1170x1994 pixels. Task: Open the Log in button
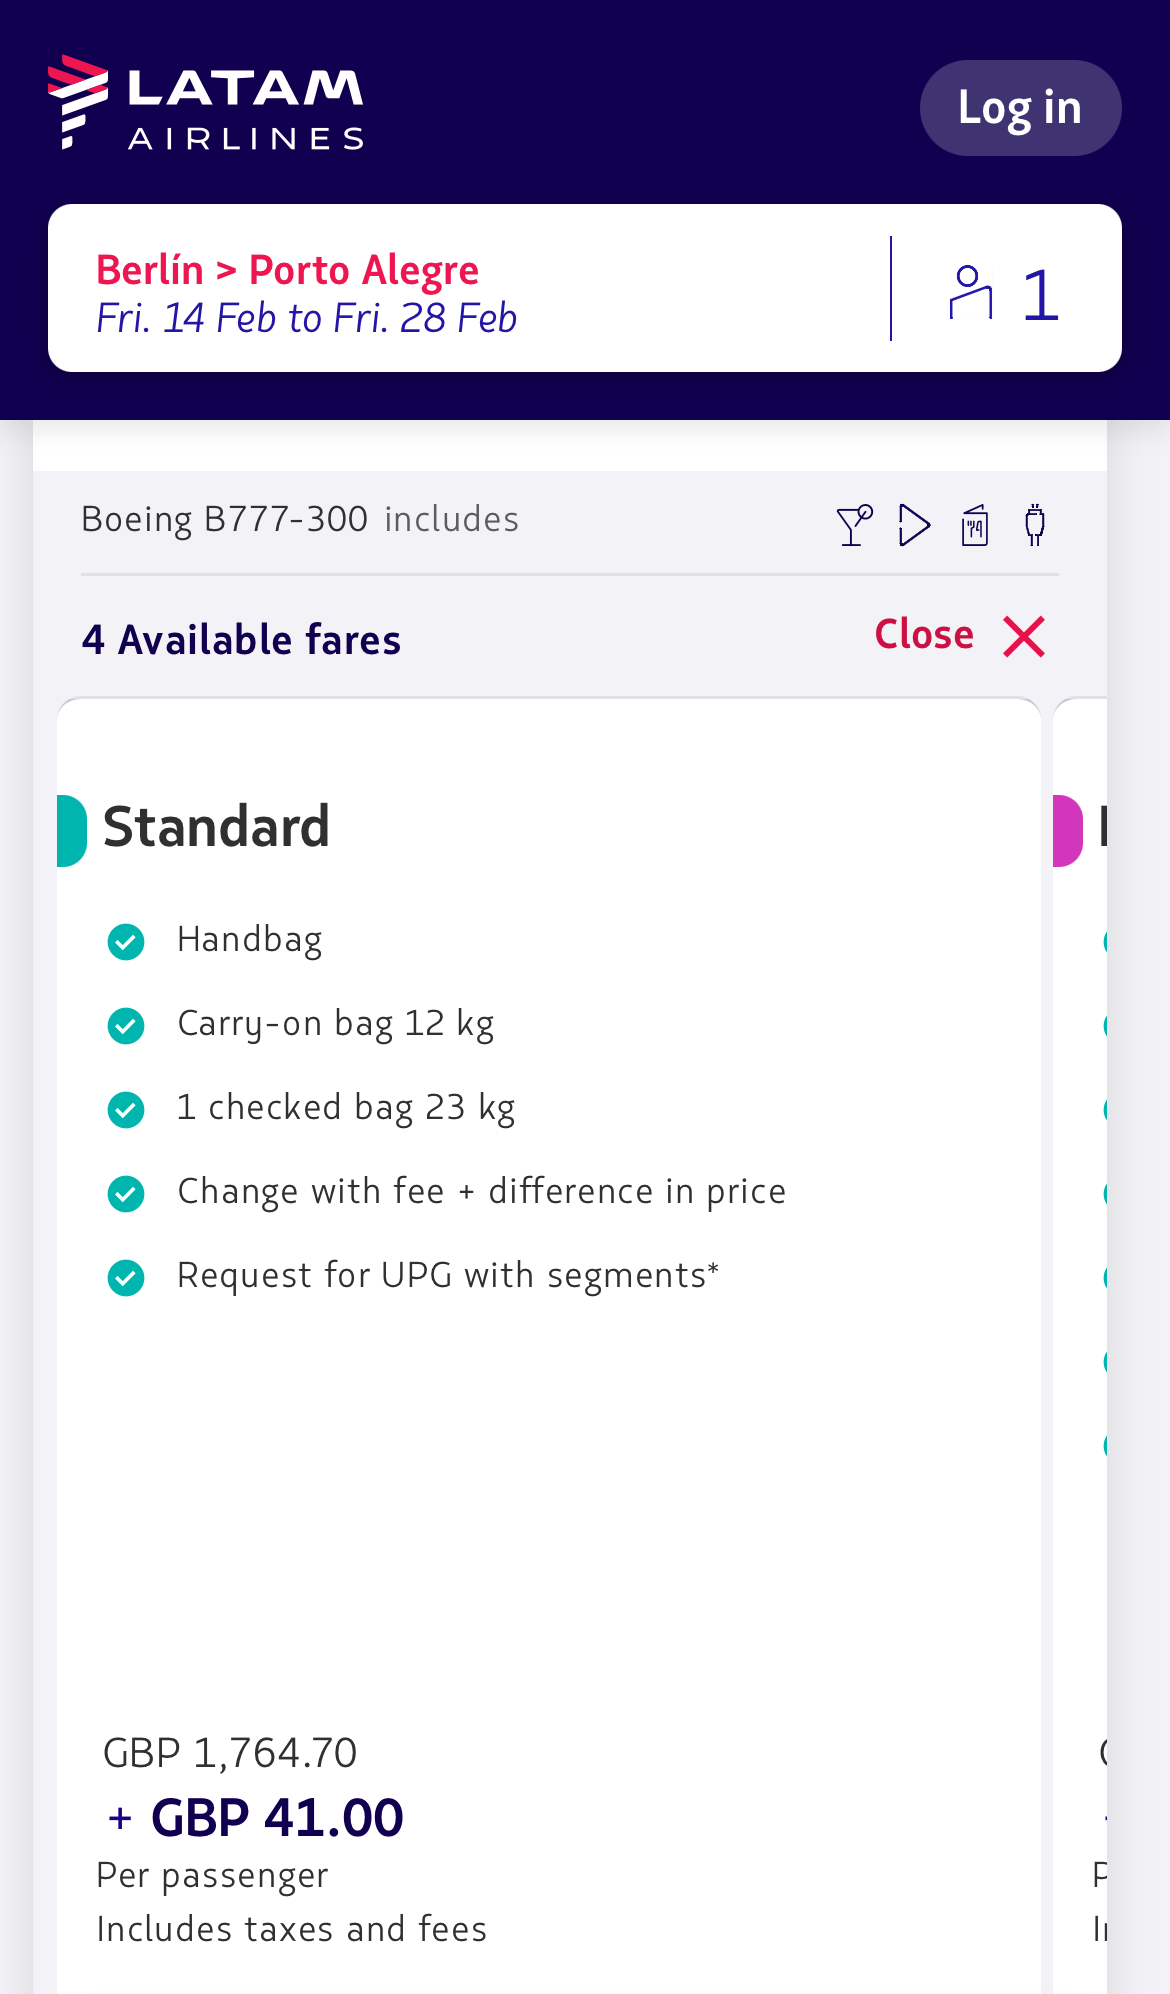pos(1020,108)
